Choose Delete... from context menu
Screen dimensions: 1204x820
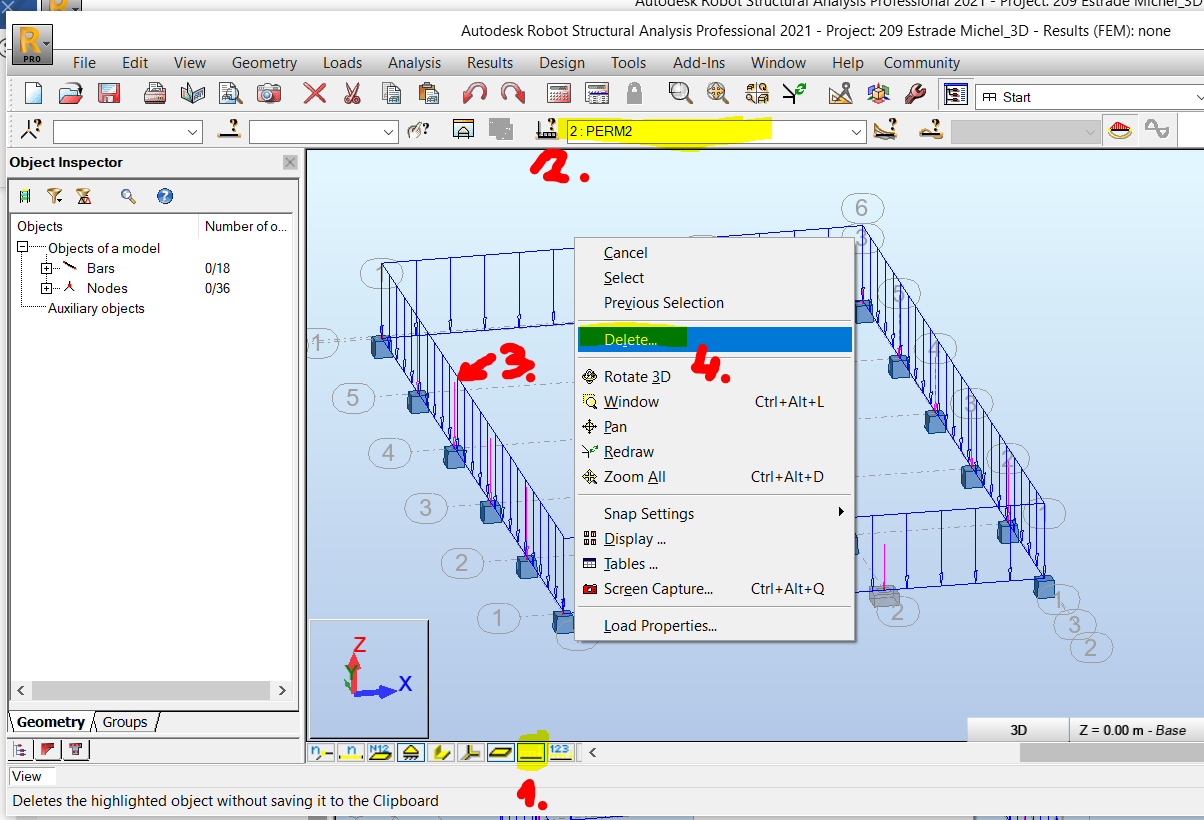[715, 340]
